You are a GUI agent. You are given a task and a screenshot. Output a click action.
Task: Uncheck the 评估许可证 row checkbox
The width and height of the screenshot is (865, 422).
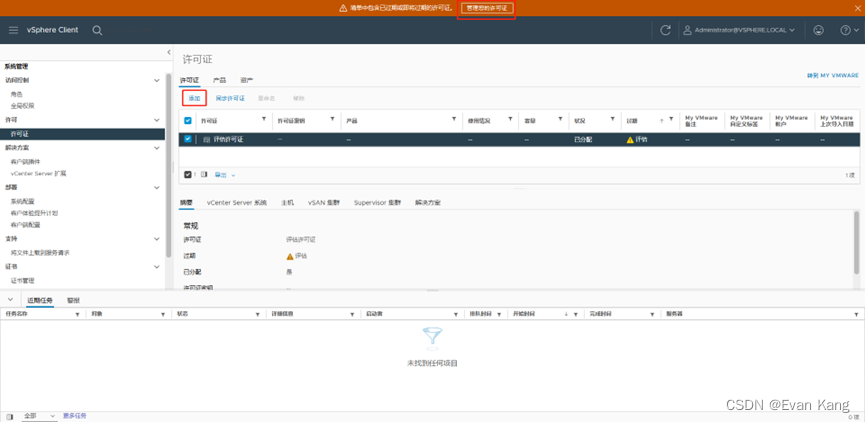tap(188, 139)
